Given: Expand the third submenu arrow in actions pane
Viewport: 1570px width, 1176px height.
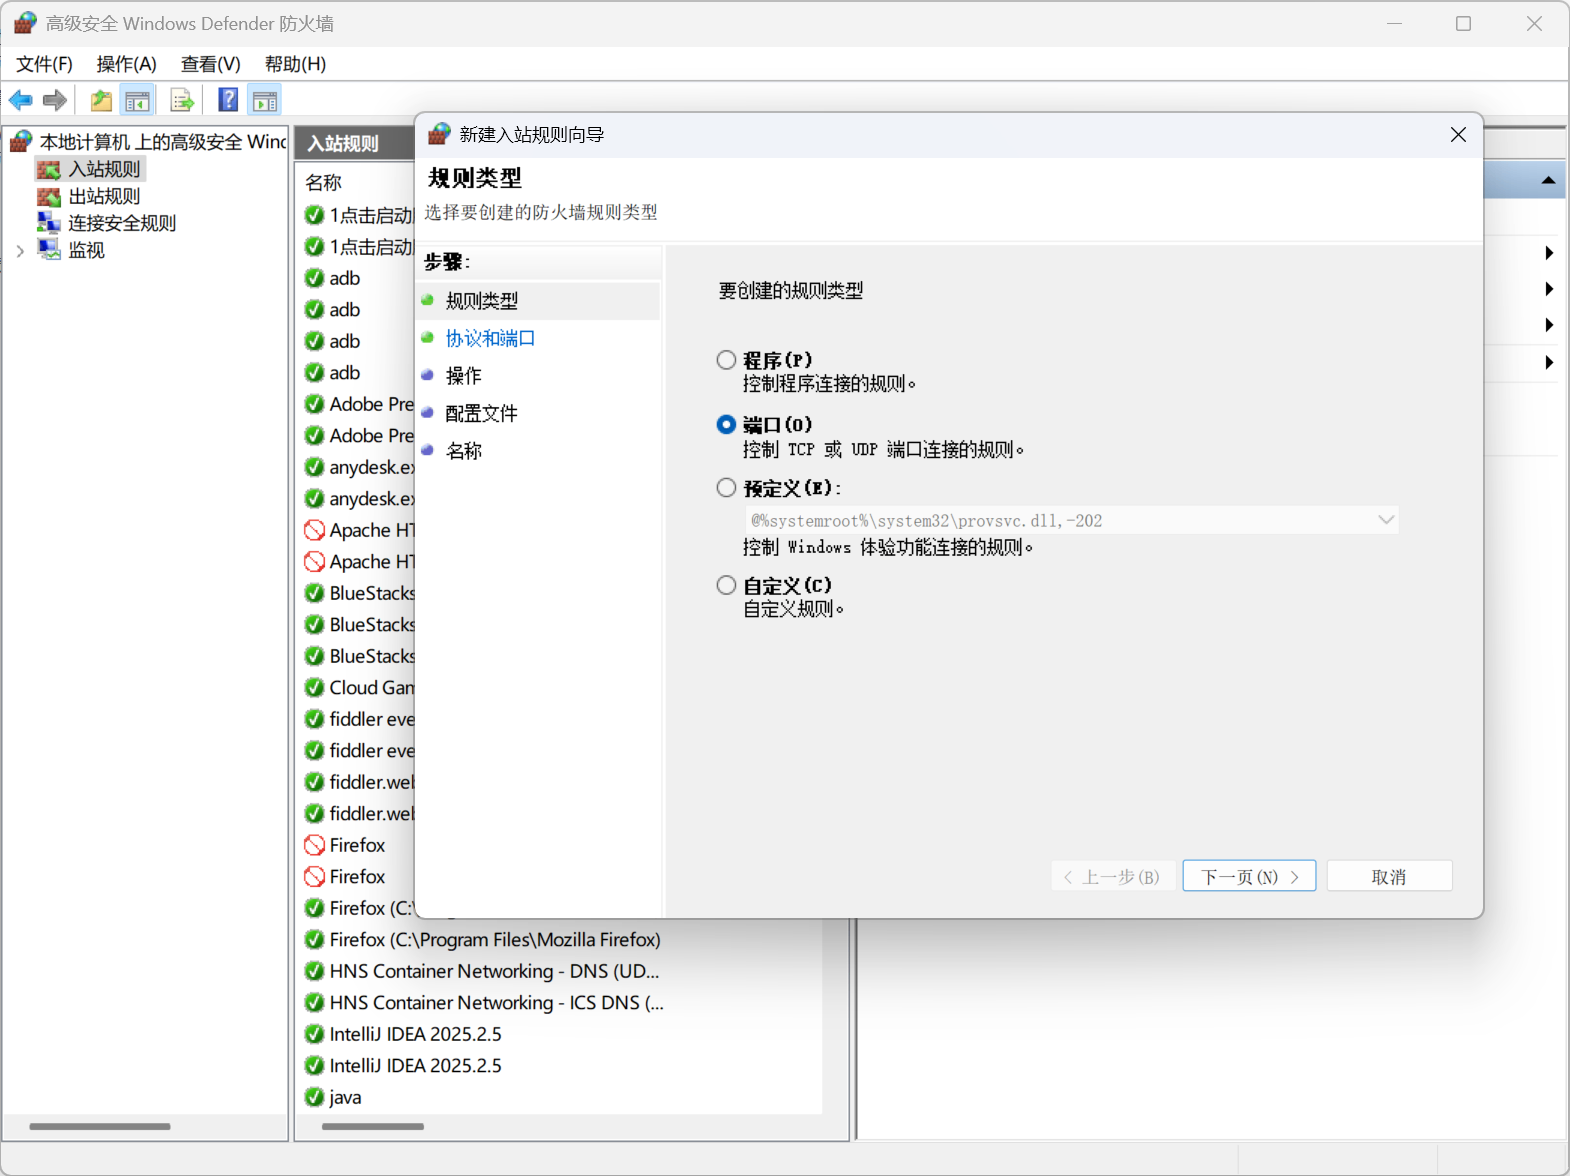Looking at the screenshot, I should tap(1548, 325).
